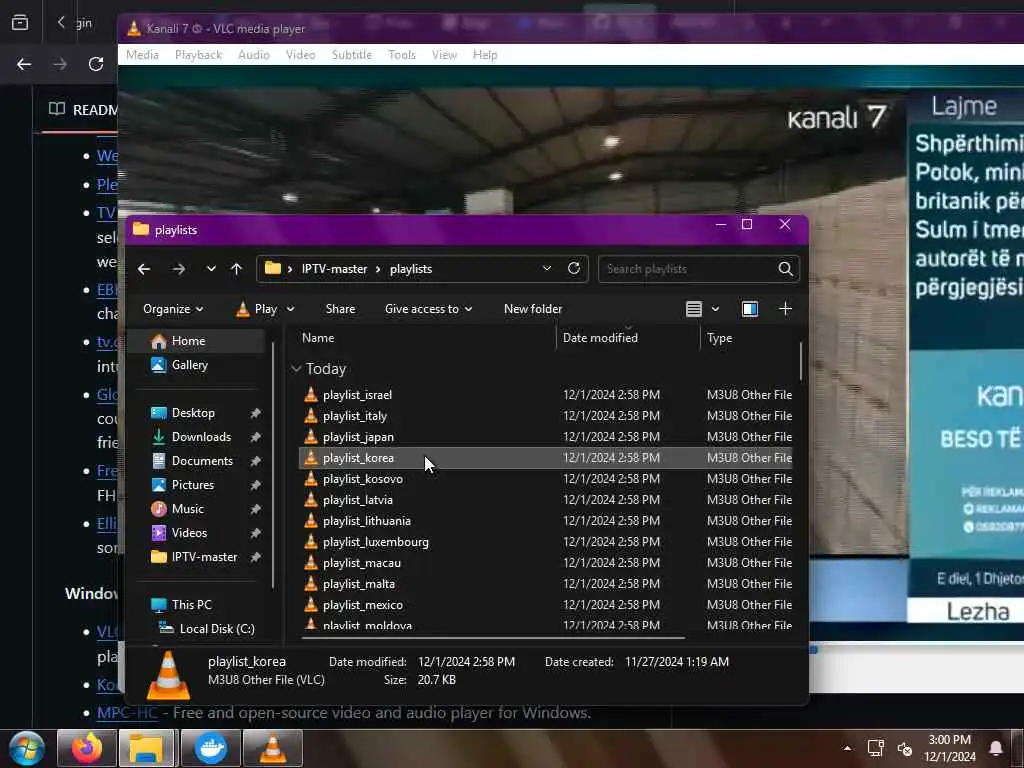Sort by Name column header
This screenshot has height=768, width=1024.
point(318,338)
